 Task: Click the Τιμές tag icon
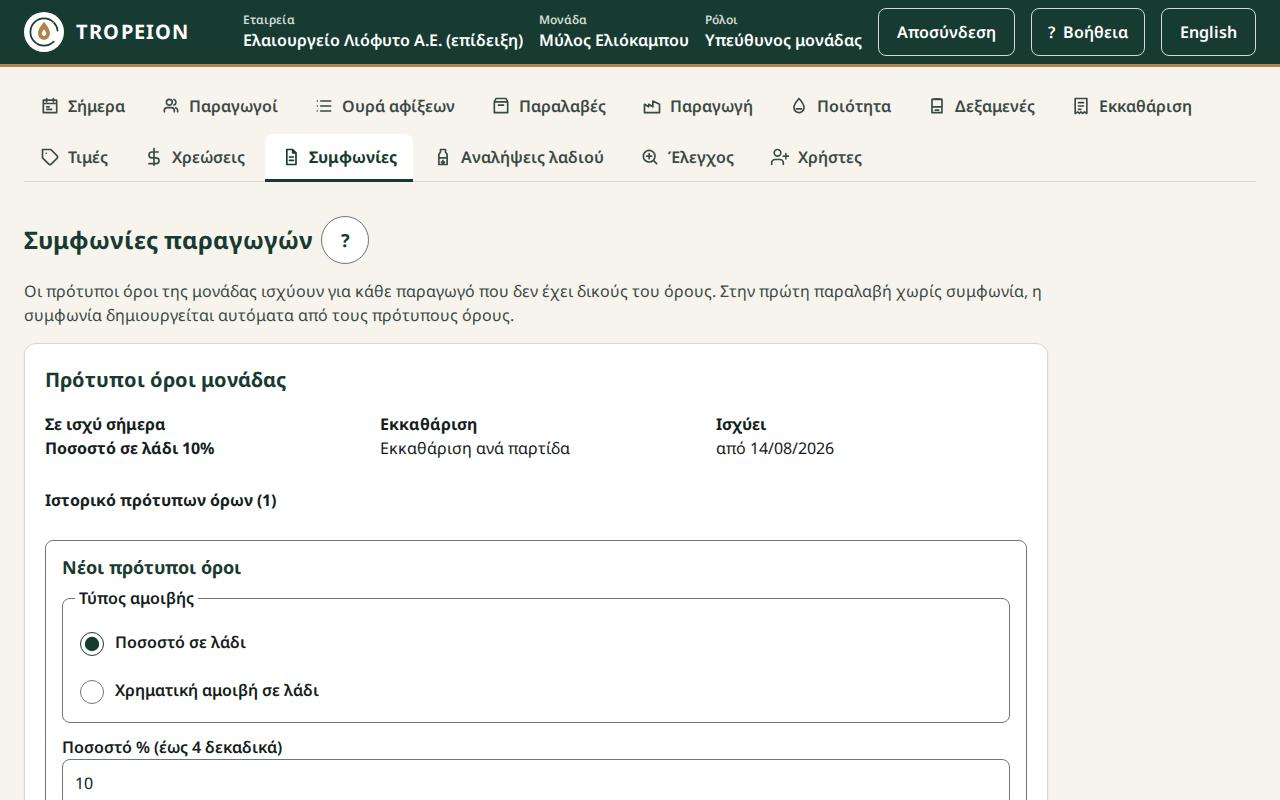pyautogui.click(x=50, y=157)
